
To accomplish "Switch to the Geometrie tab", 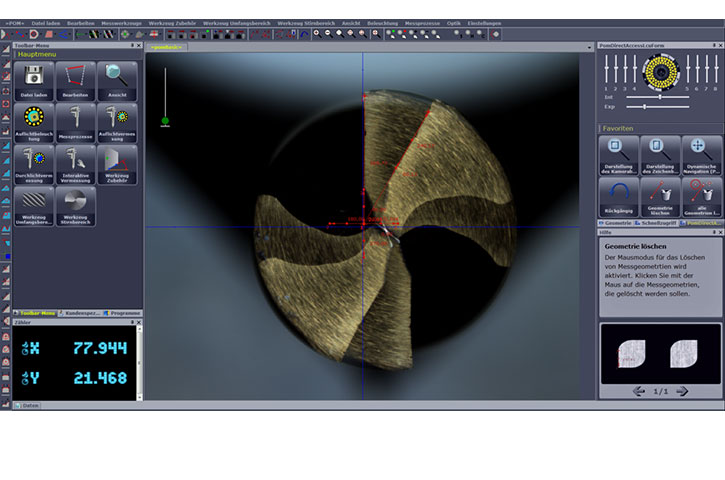I will point(617,224).
